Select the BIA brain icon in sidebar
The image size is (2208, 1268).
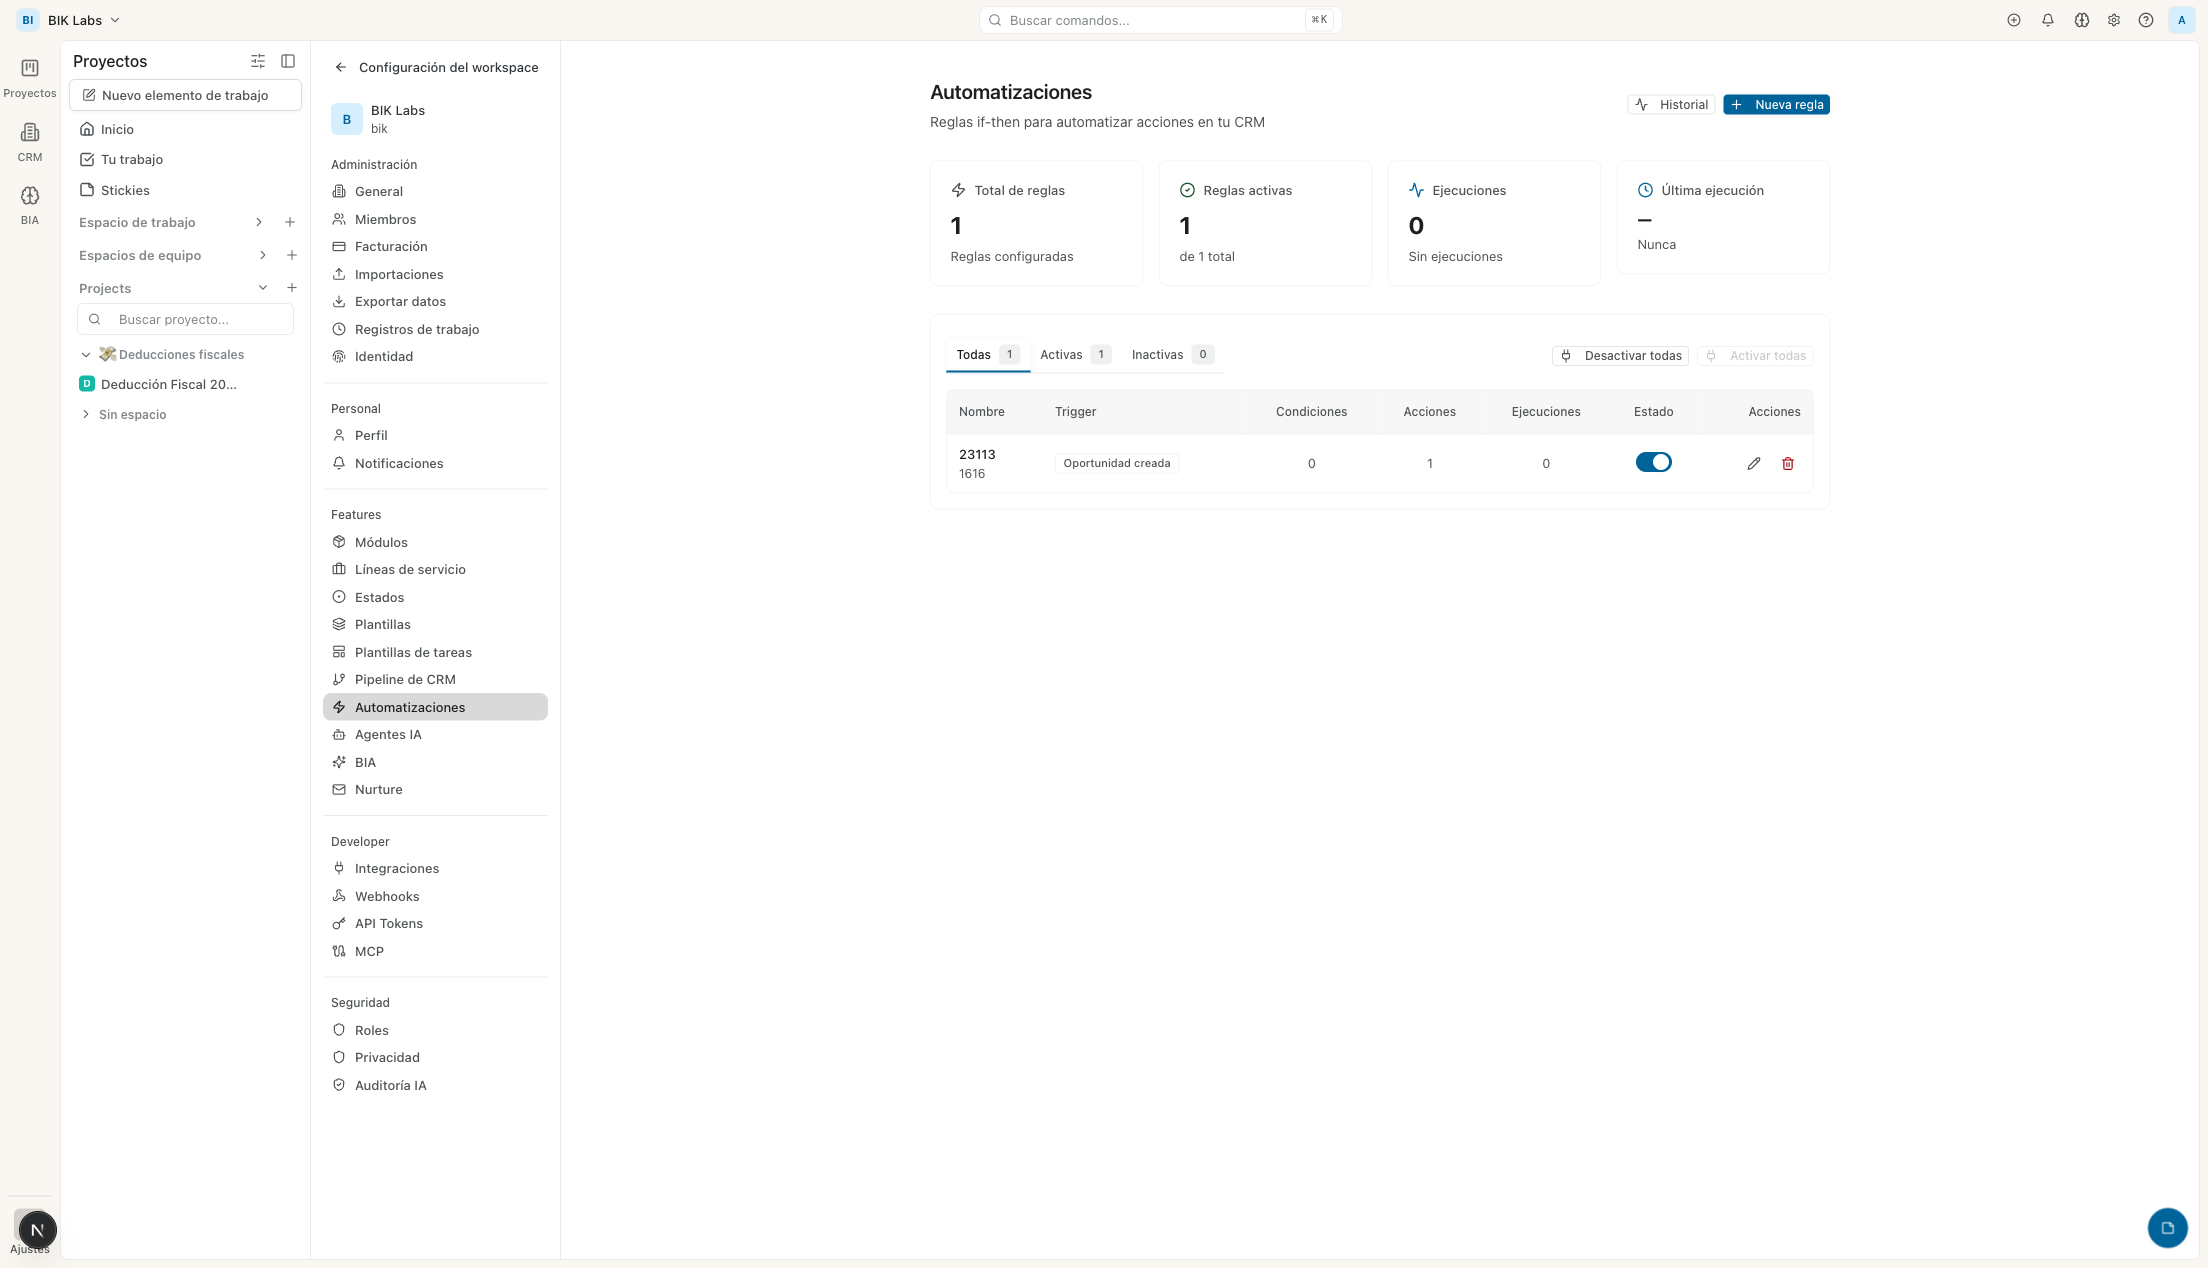[x=29, y=204]
